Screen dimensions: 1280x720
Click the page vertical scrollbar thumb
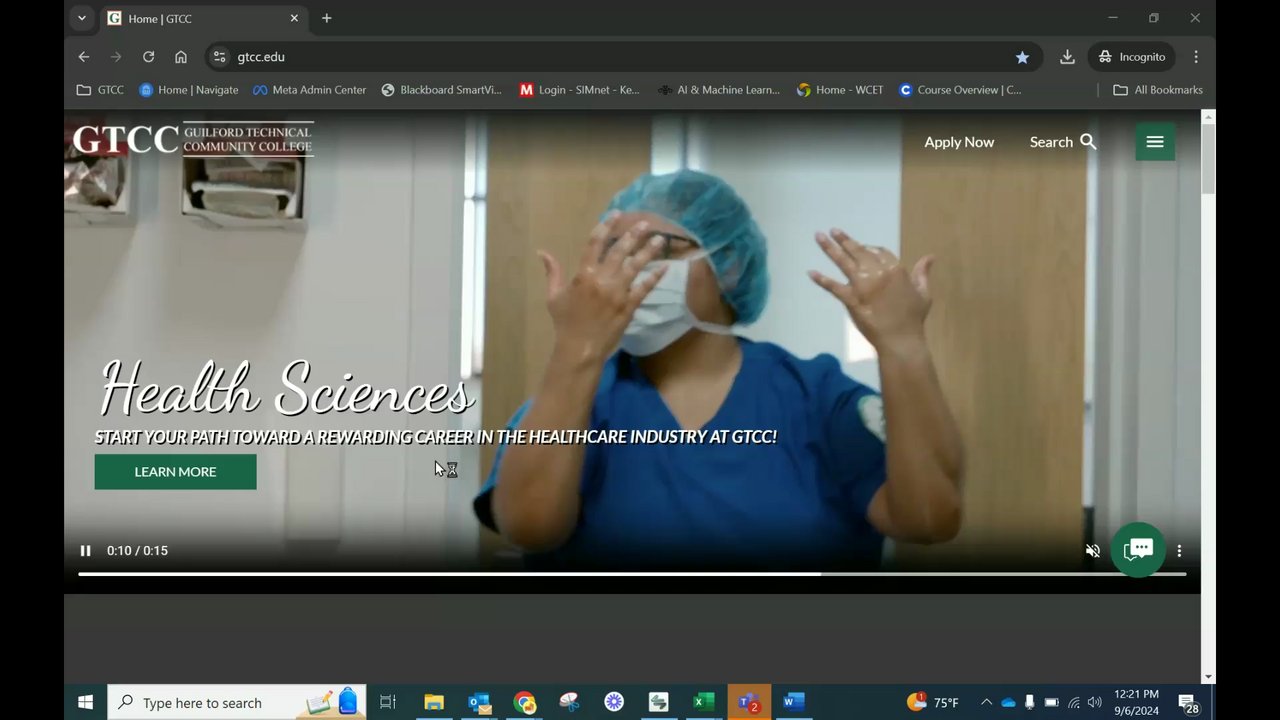coord(1208,160)
